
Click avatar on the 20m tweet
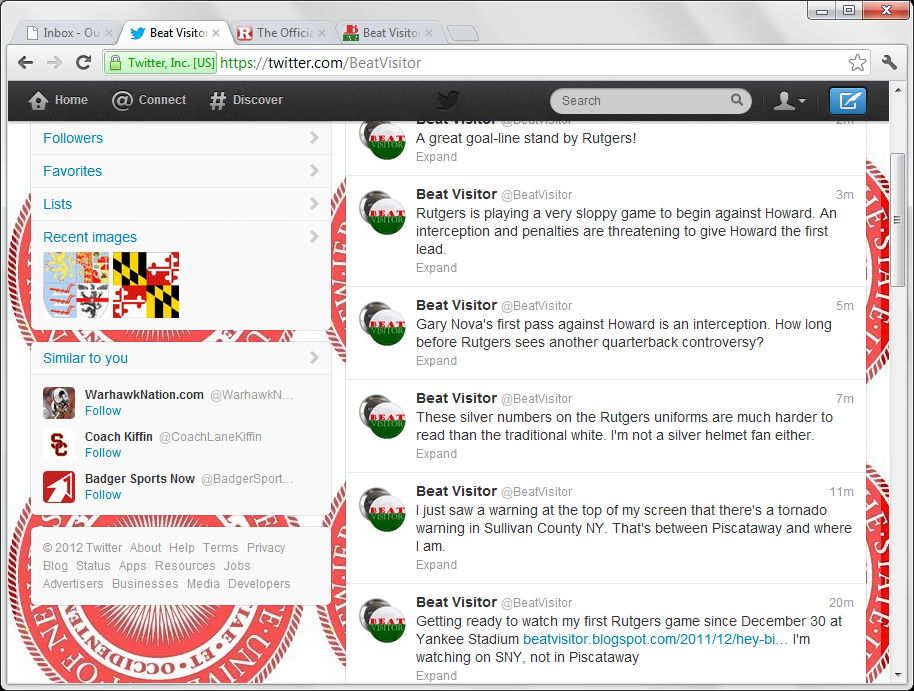point(382,620)
